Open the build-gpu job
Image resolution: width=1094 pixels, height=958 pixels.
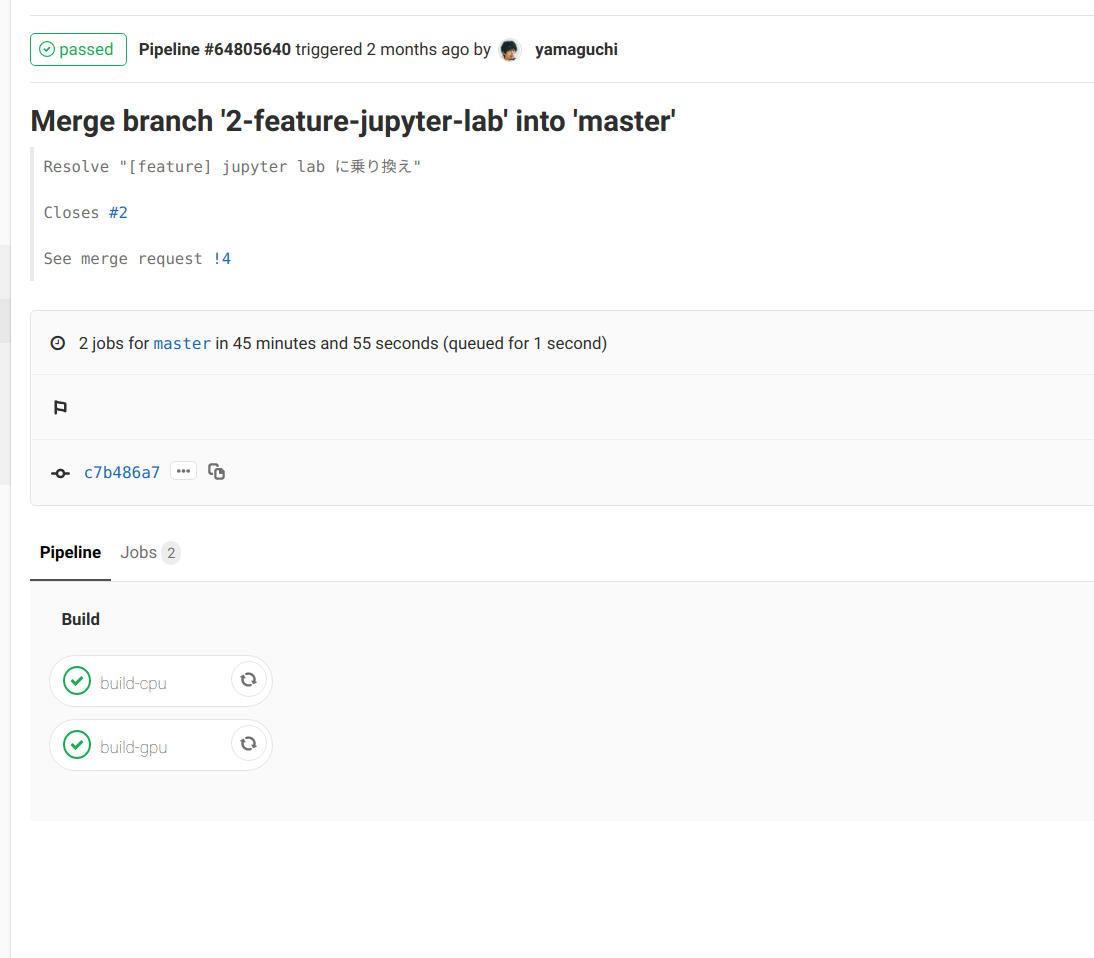pyautogui.click(x=133, y=747)
